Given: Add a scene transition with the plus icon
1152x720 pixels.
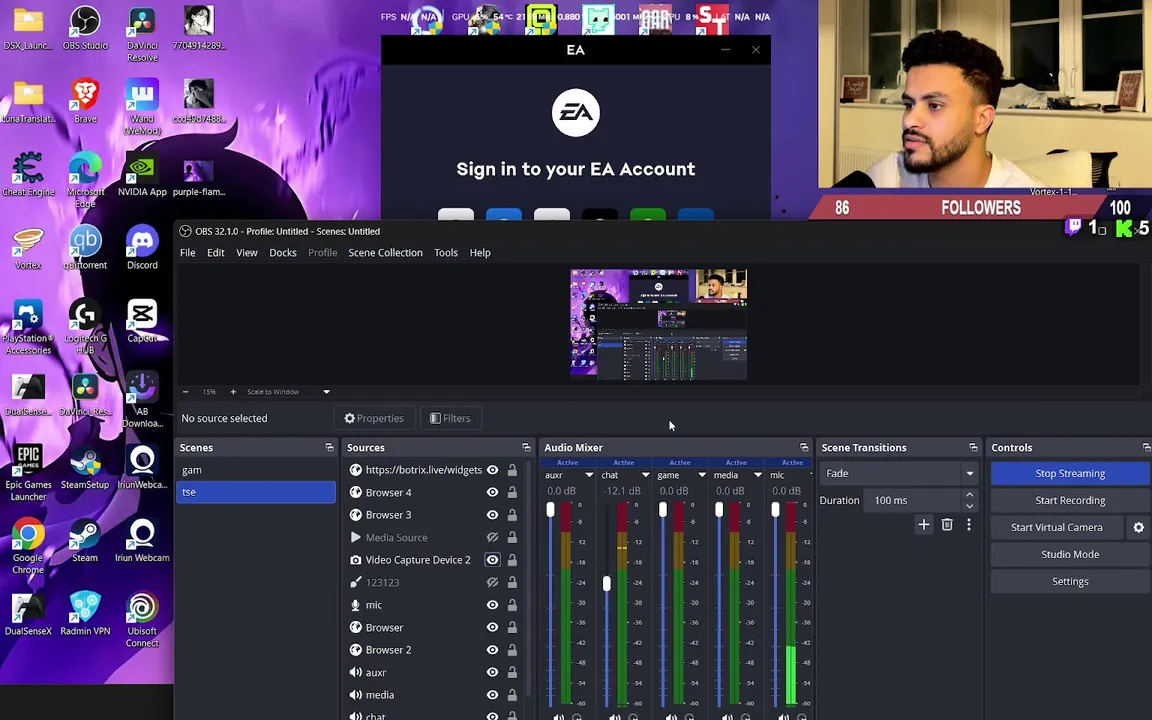Looking at the screenshot, I should tap(924, 525).
